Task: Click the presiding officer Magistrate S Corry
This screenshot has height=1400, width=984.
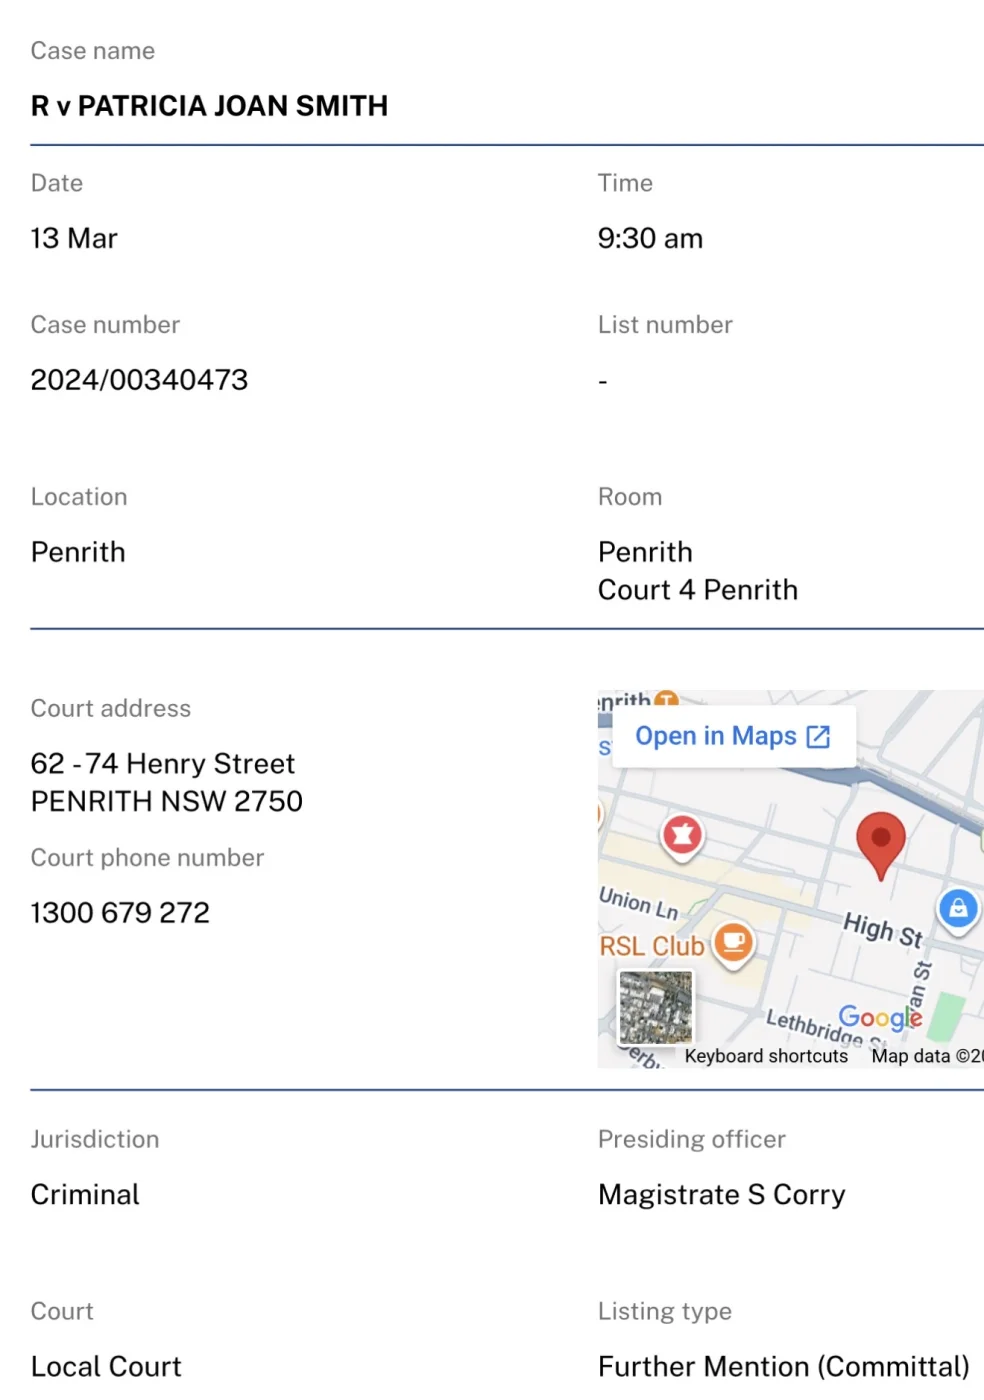Action: pos(722,1194)
